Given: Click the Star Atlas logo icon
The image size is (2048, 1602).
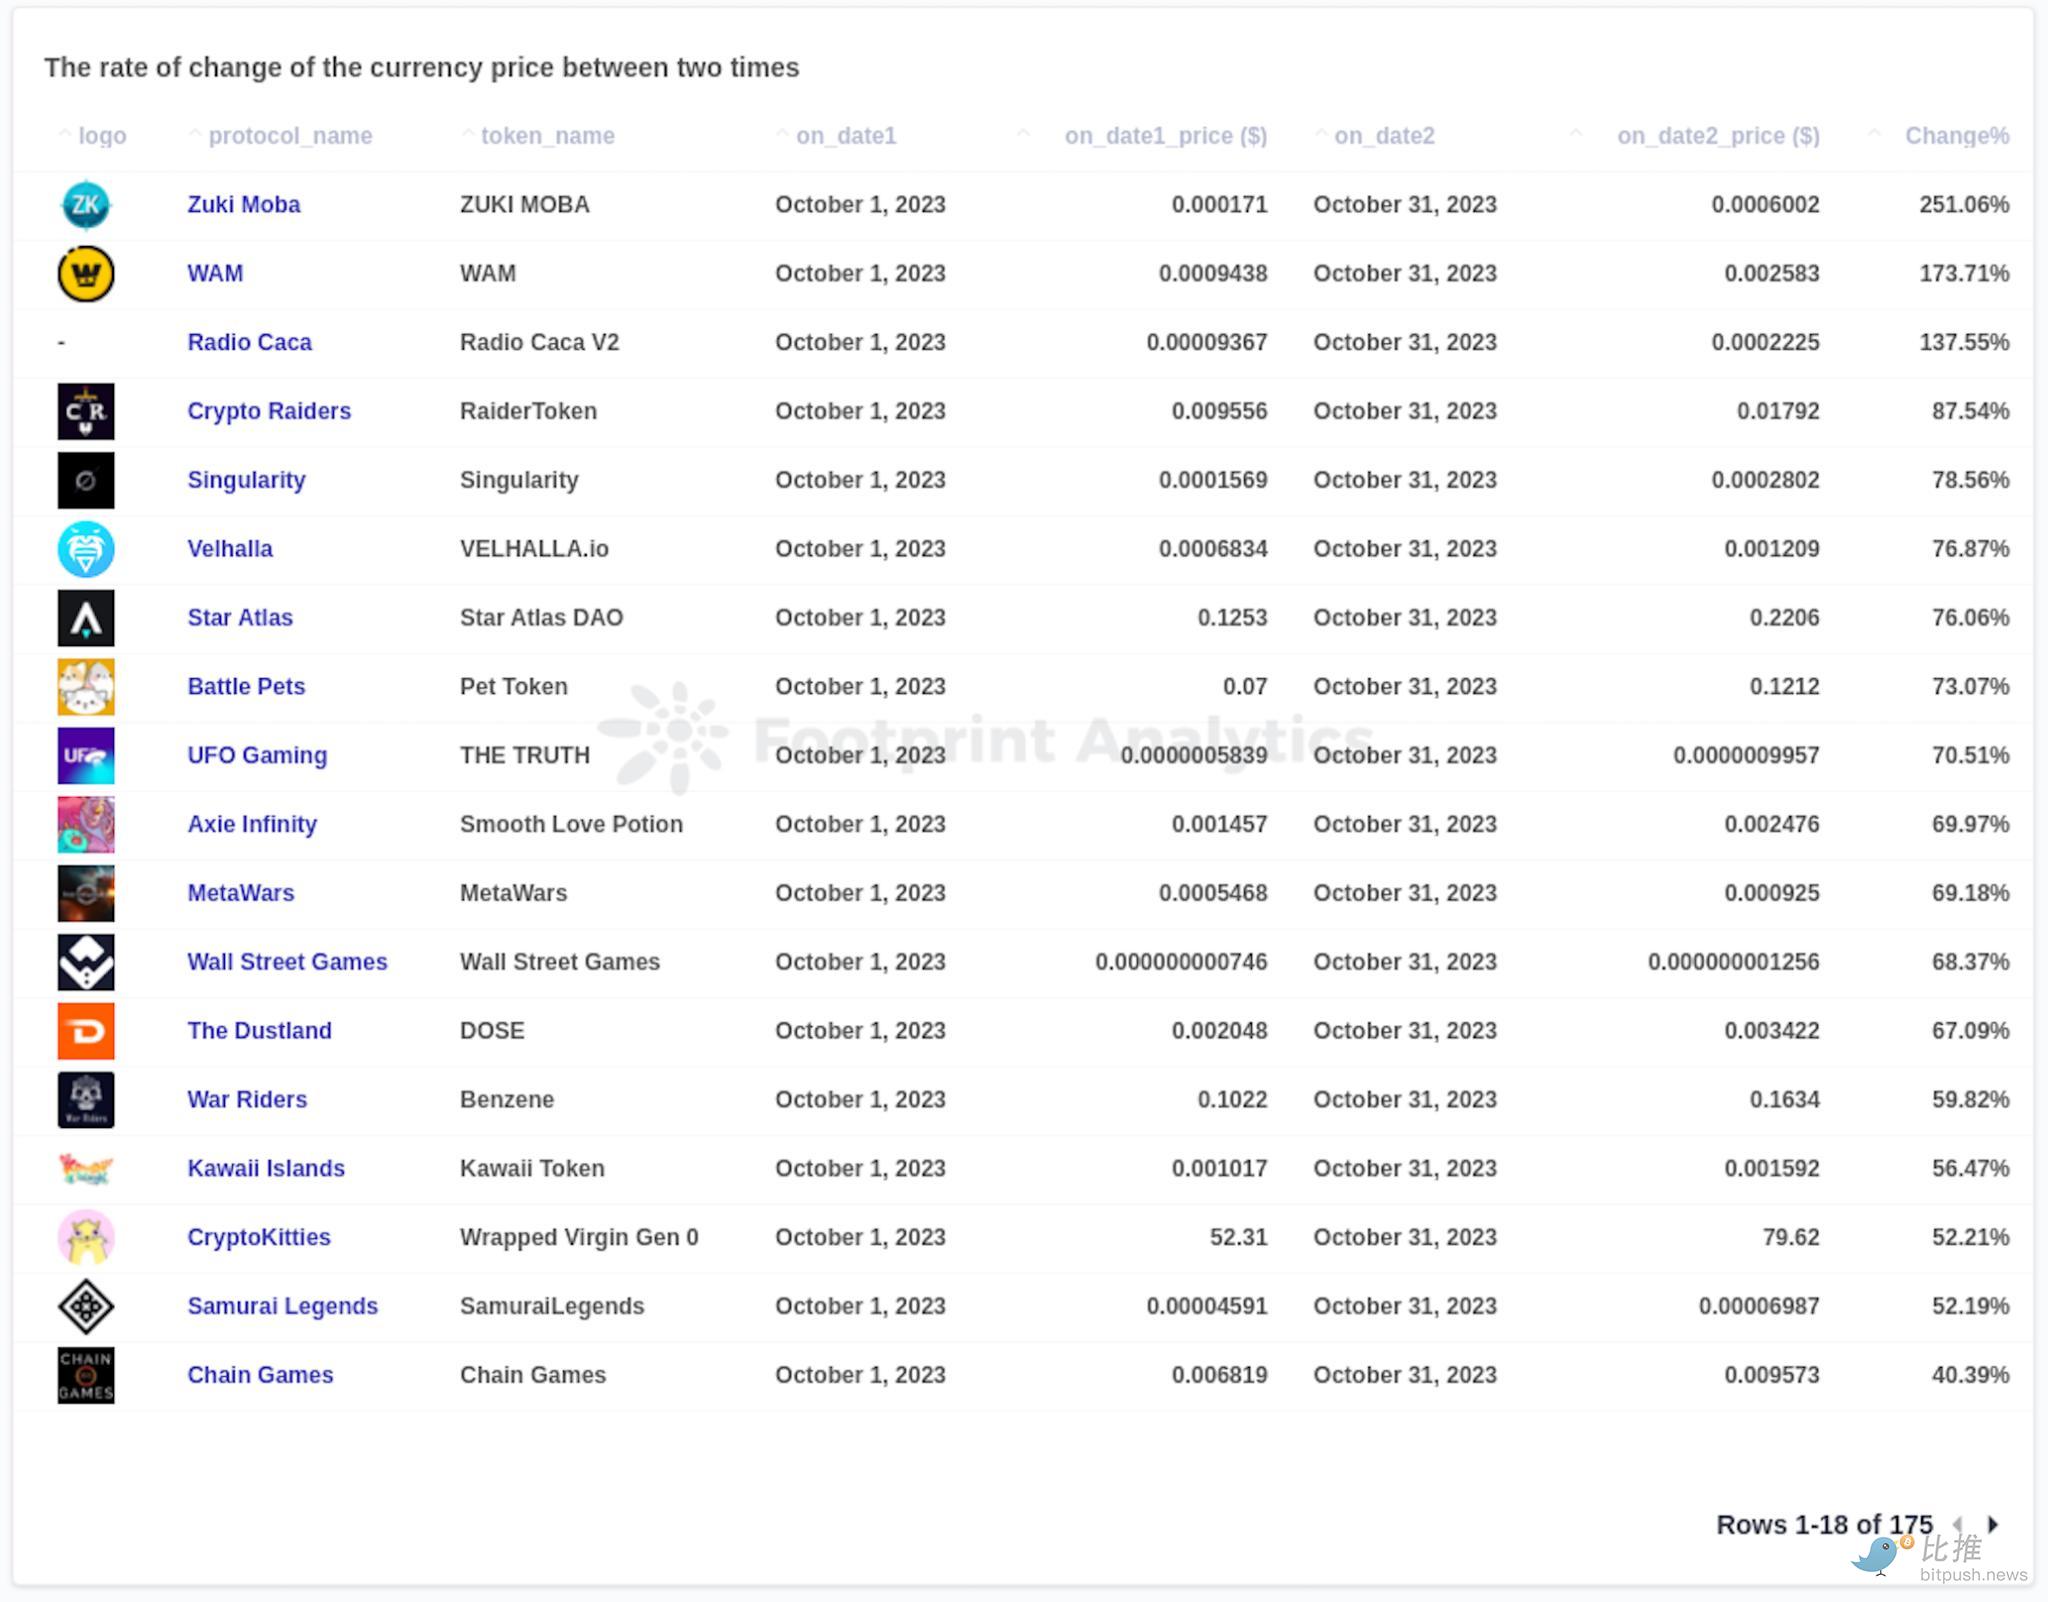Looking at the screenshot, I should (x=86, y=618).
